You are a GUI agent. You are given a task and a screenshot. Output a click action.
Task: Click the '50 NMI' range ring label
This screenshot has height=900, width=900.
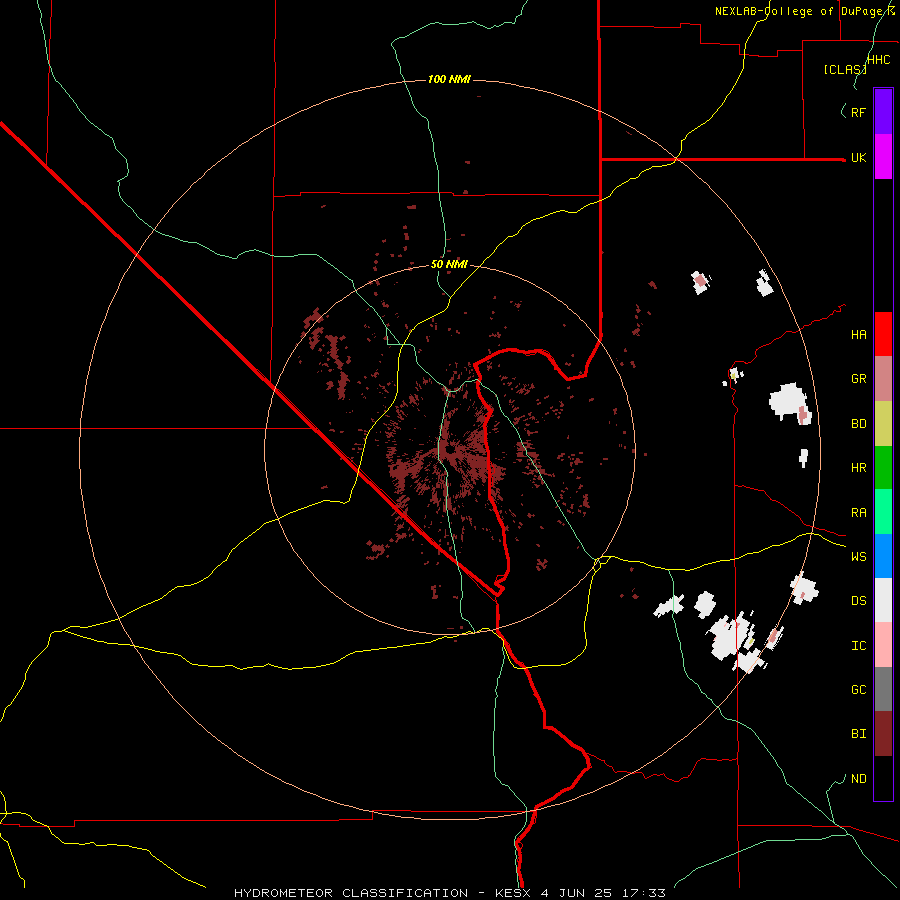point(449,264)
